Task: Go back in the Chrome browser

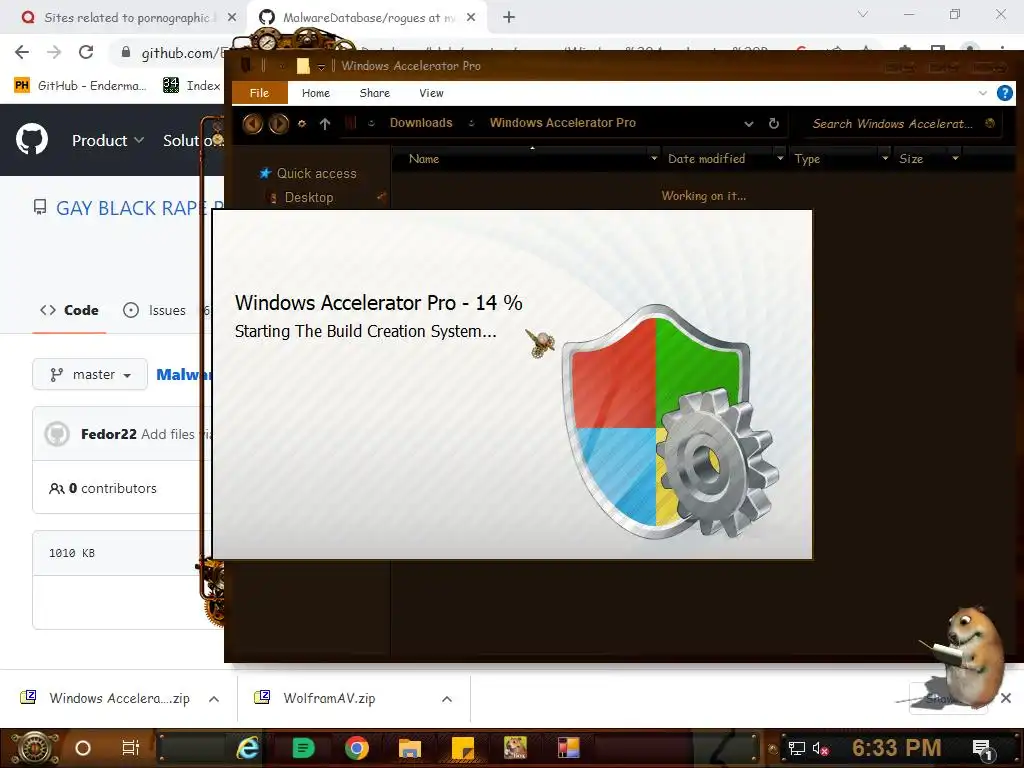Action: pyautogui.click(x=22, y=52)
